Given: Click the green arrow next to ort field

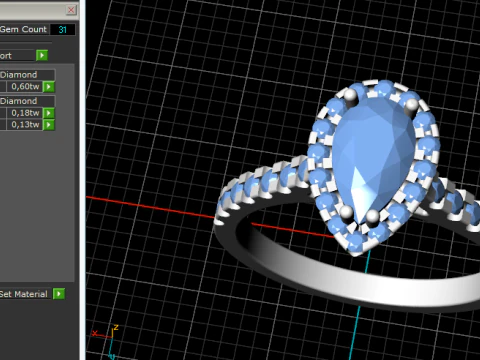Looking at the screenshot, I should 42,55.
